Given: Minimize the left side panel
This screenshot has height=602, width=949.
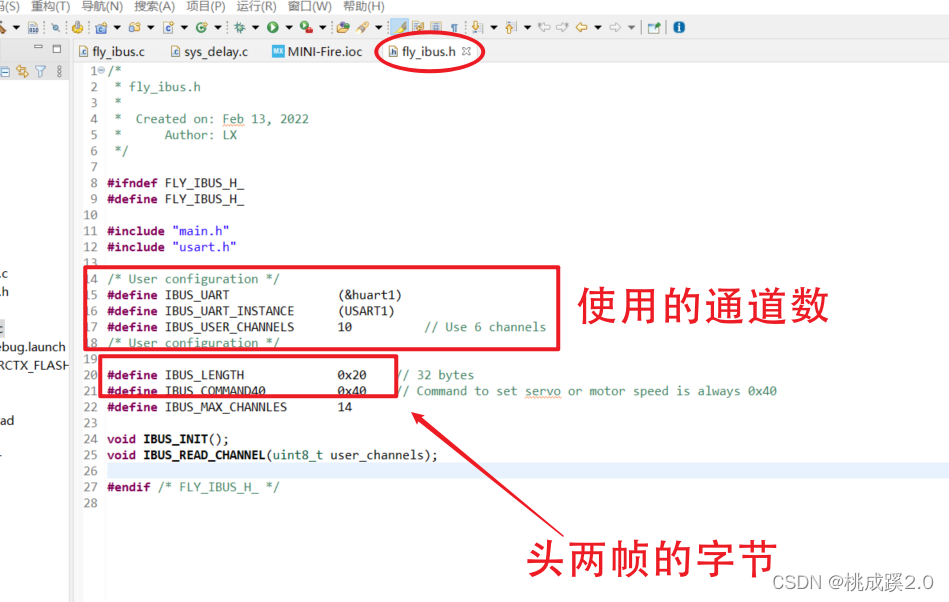Looking at the screenshot, I should point(39,48).
